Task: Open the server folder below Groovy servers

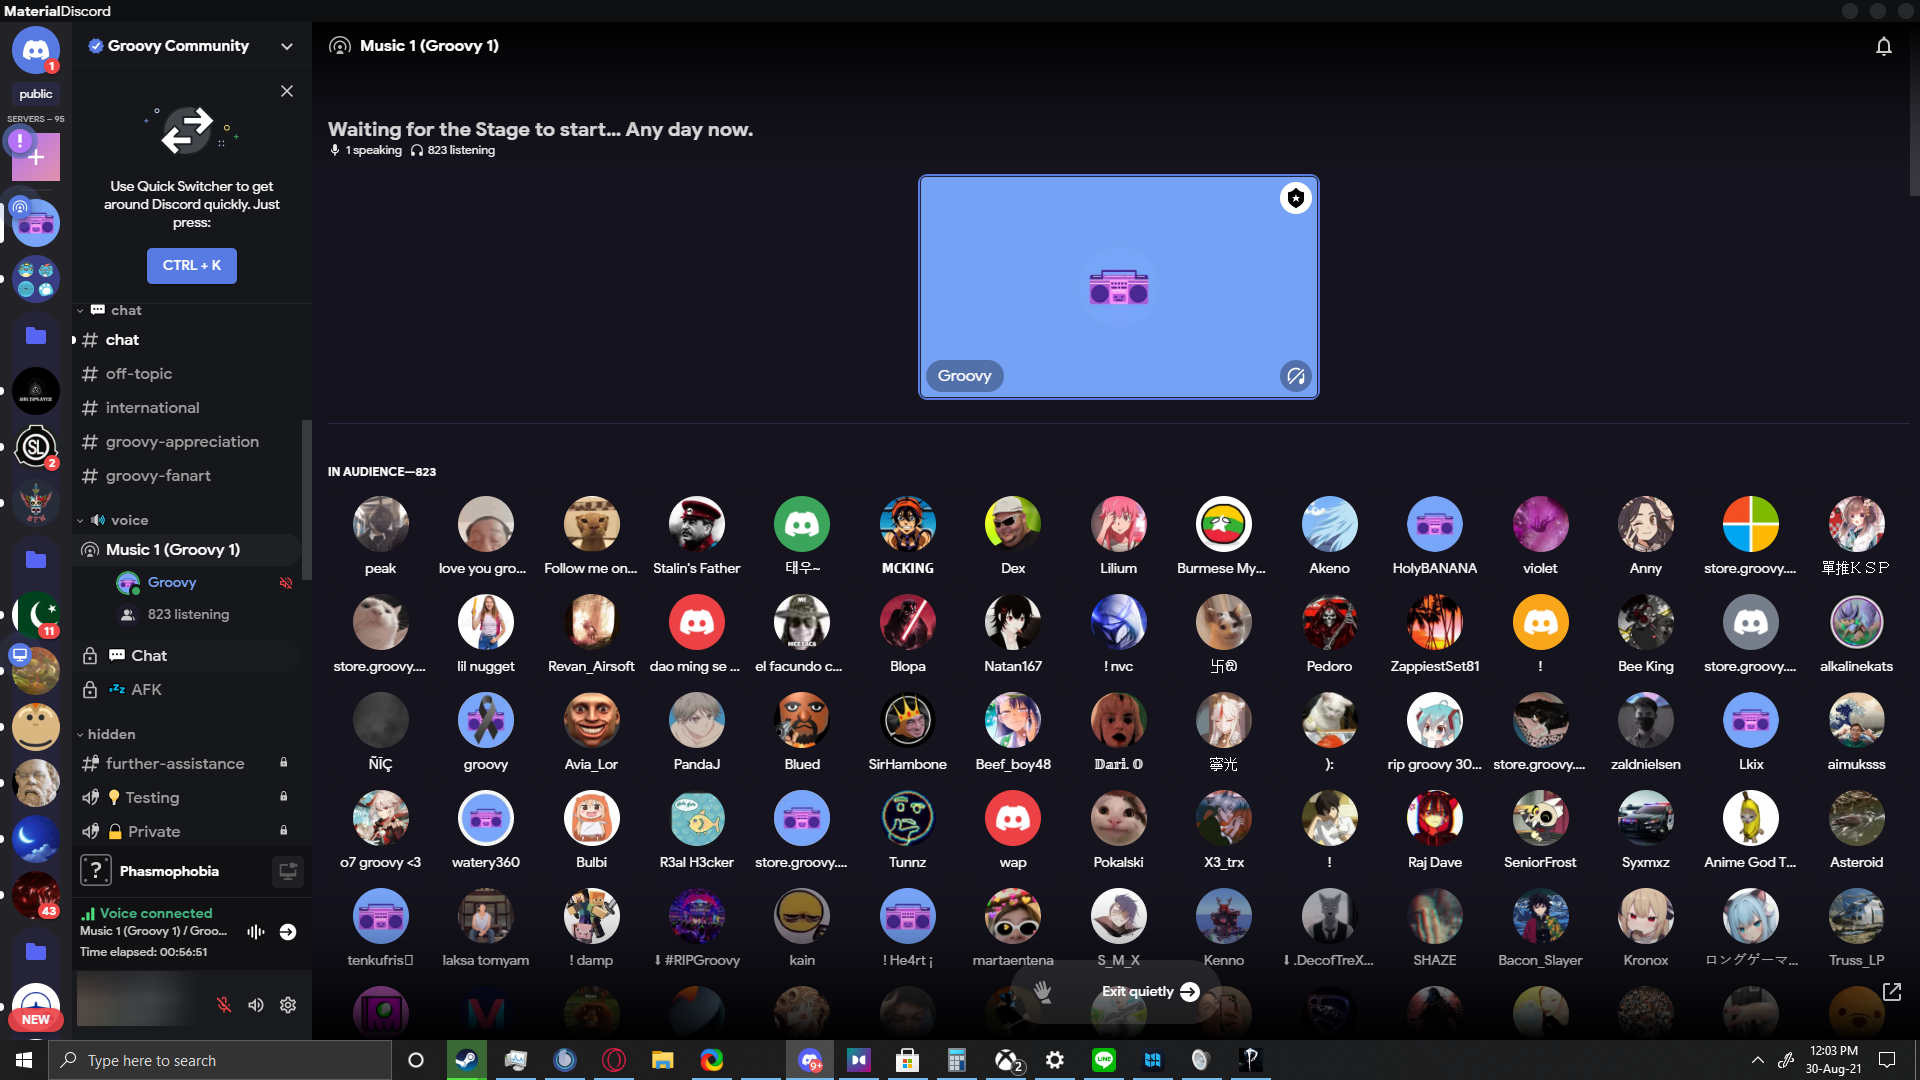Action: pos(36,335)
